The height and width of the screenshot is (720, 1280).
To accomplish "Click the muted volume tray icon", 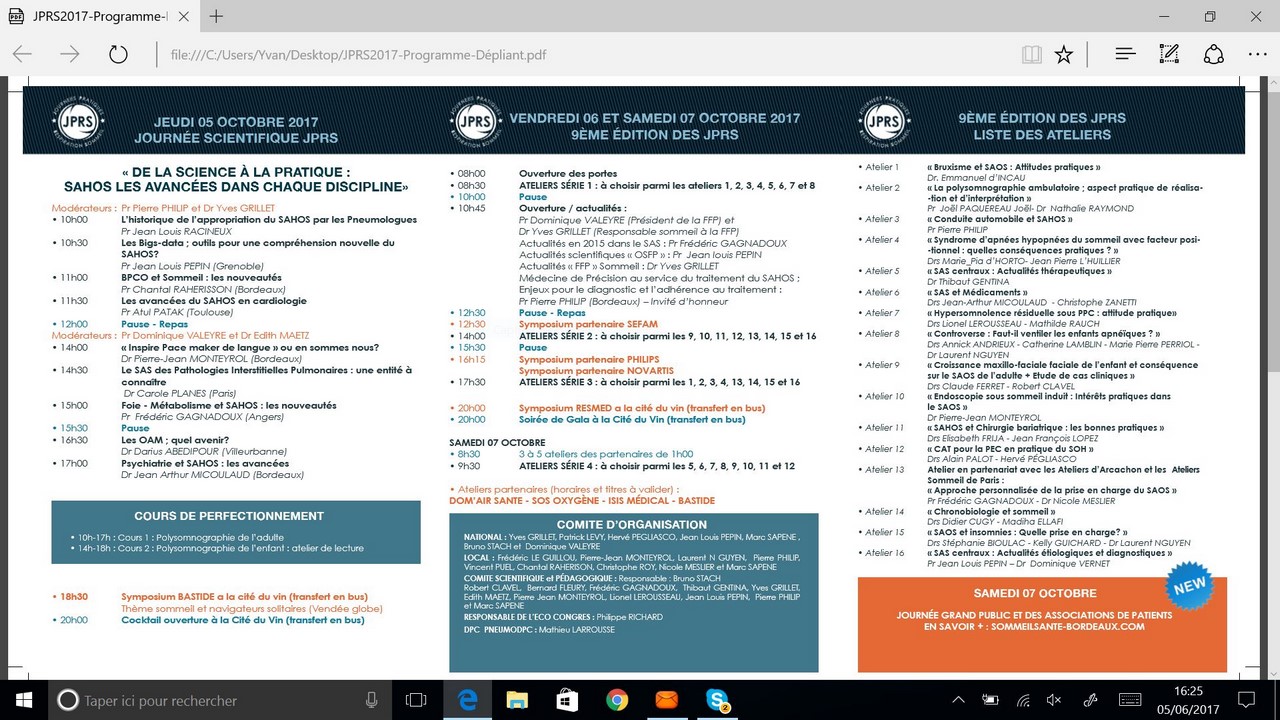I will [x=1054, y=700].
